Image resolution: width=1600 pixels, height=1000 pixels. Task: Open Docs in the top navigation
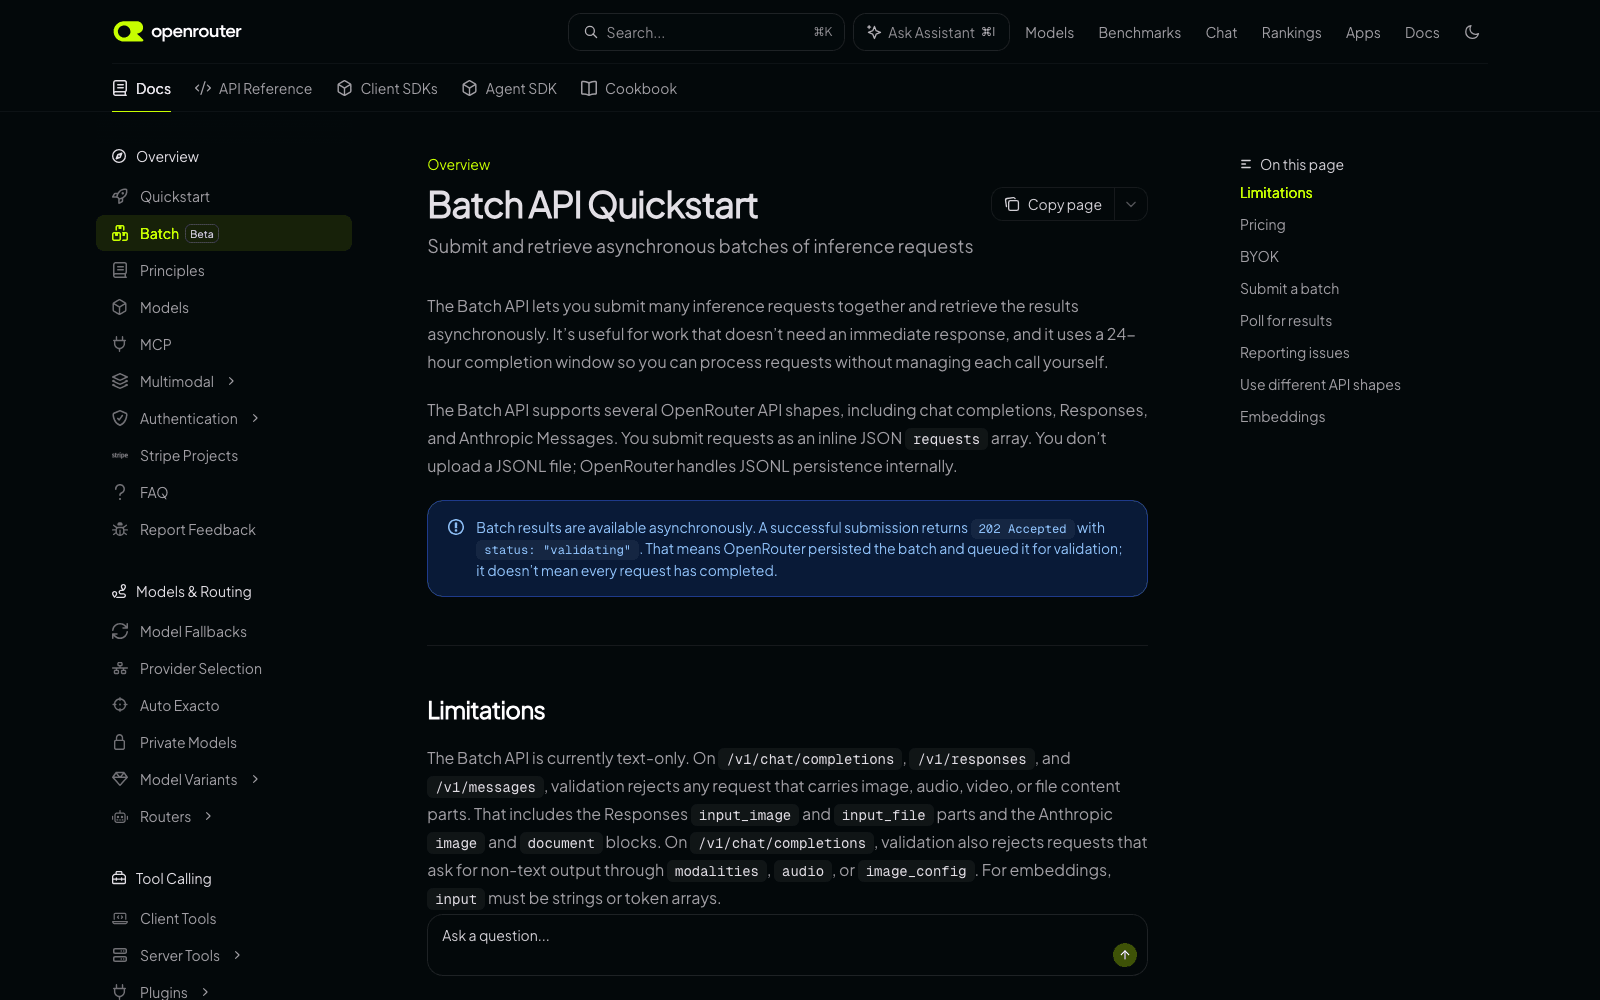tap(1421, 33)
